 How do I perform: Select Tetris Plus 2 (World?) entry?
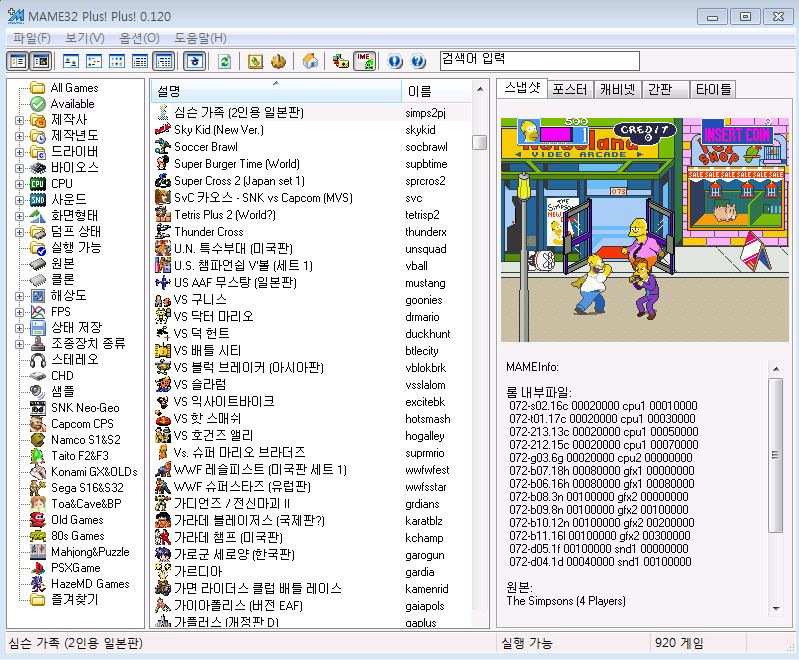pos(225,215)
